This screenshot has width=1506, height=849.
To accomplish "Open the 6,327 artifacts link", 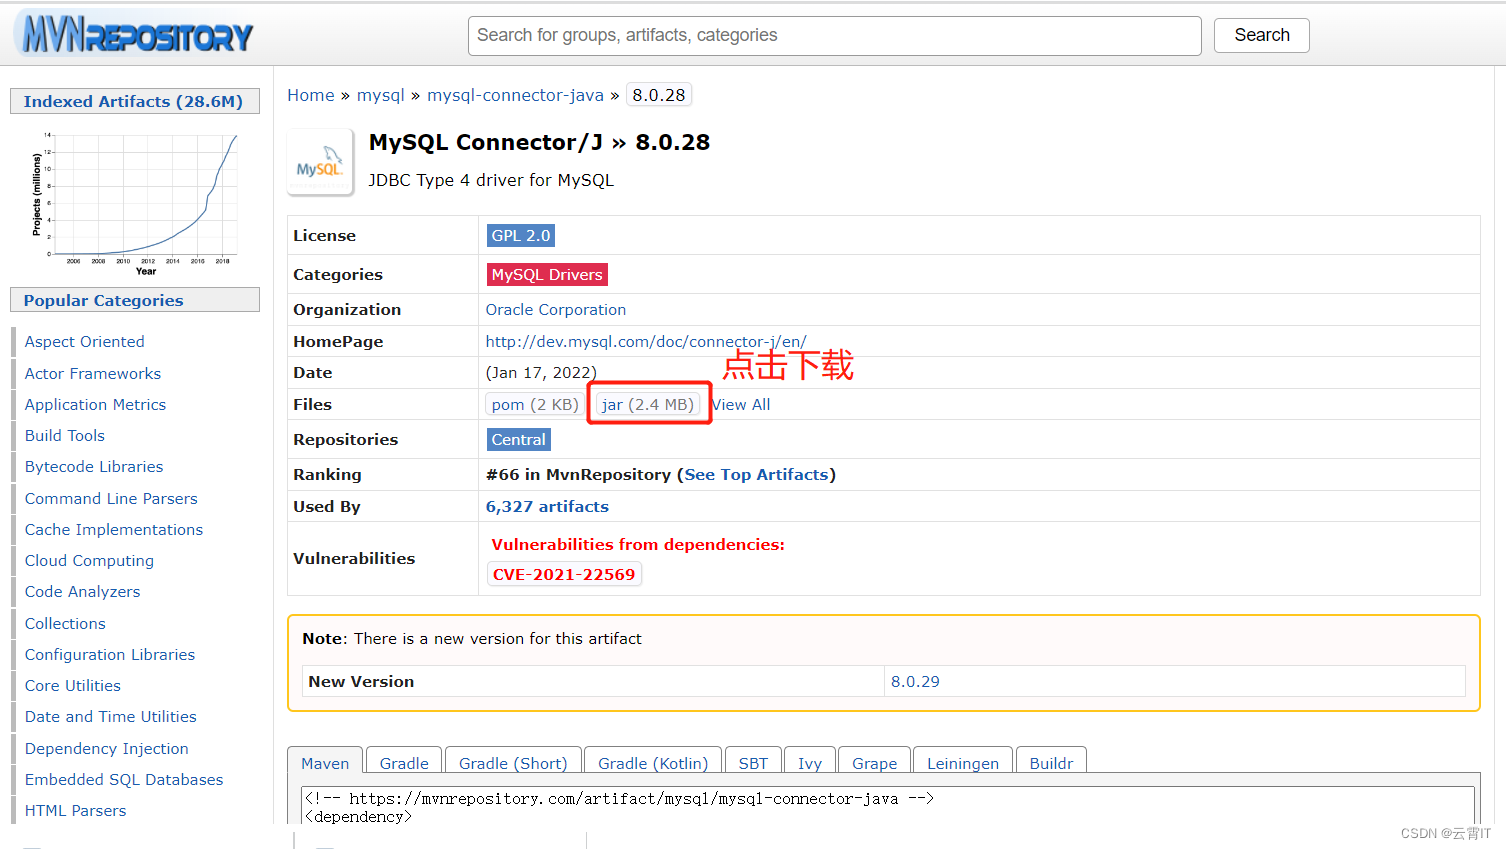I will [547, 507].
